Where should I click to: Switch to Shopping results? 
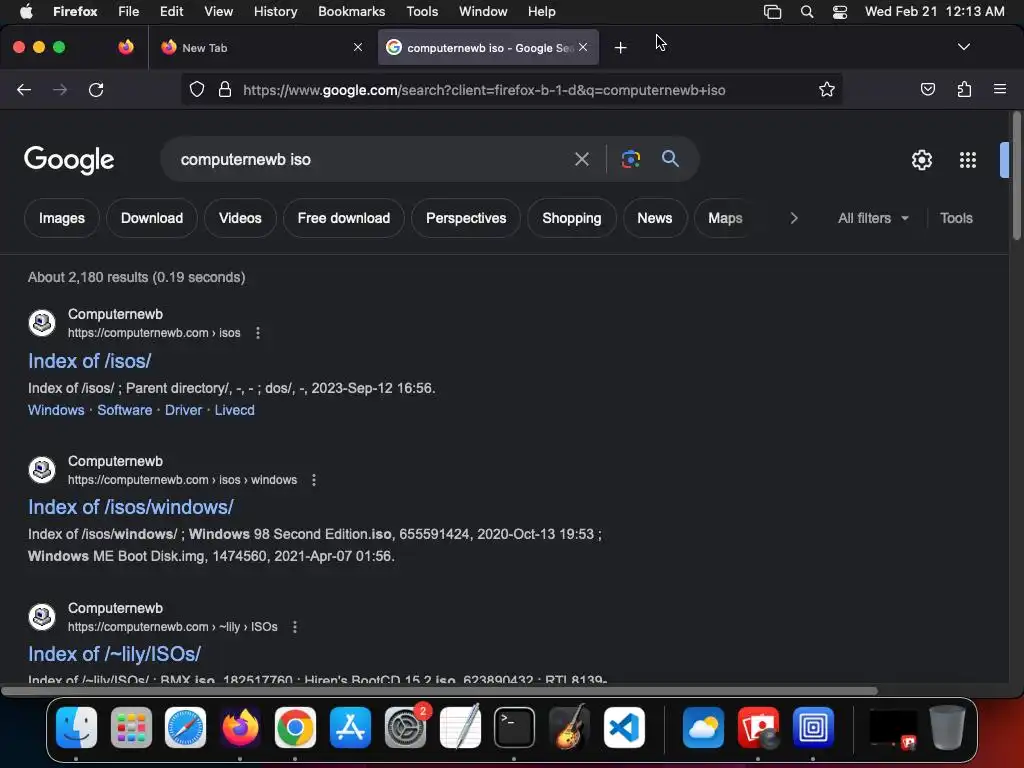[571, 218]
